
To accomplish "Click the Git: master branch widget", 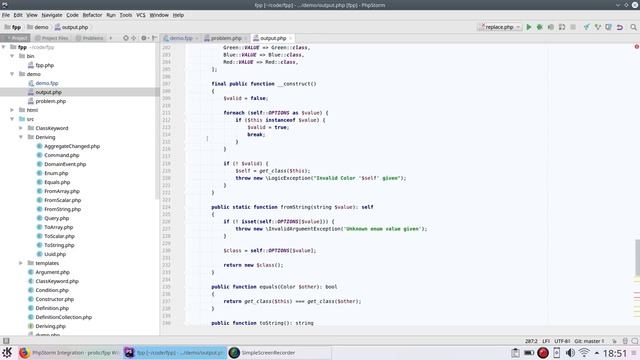I will point(589,341).
